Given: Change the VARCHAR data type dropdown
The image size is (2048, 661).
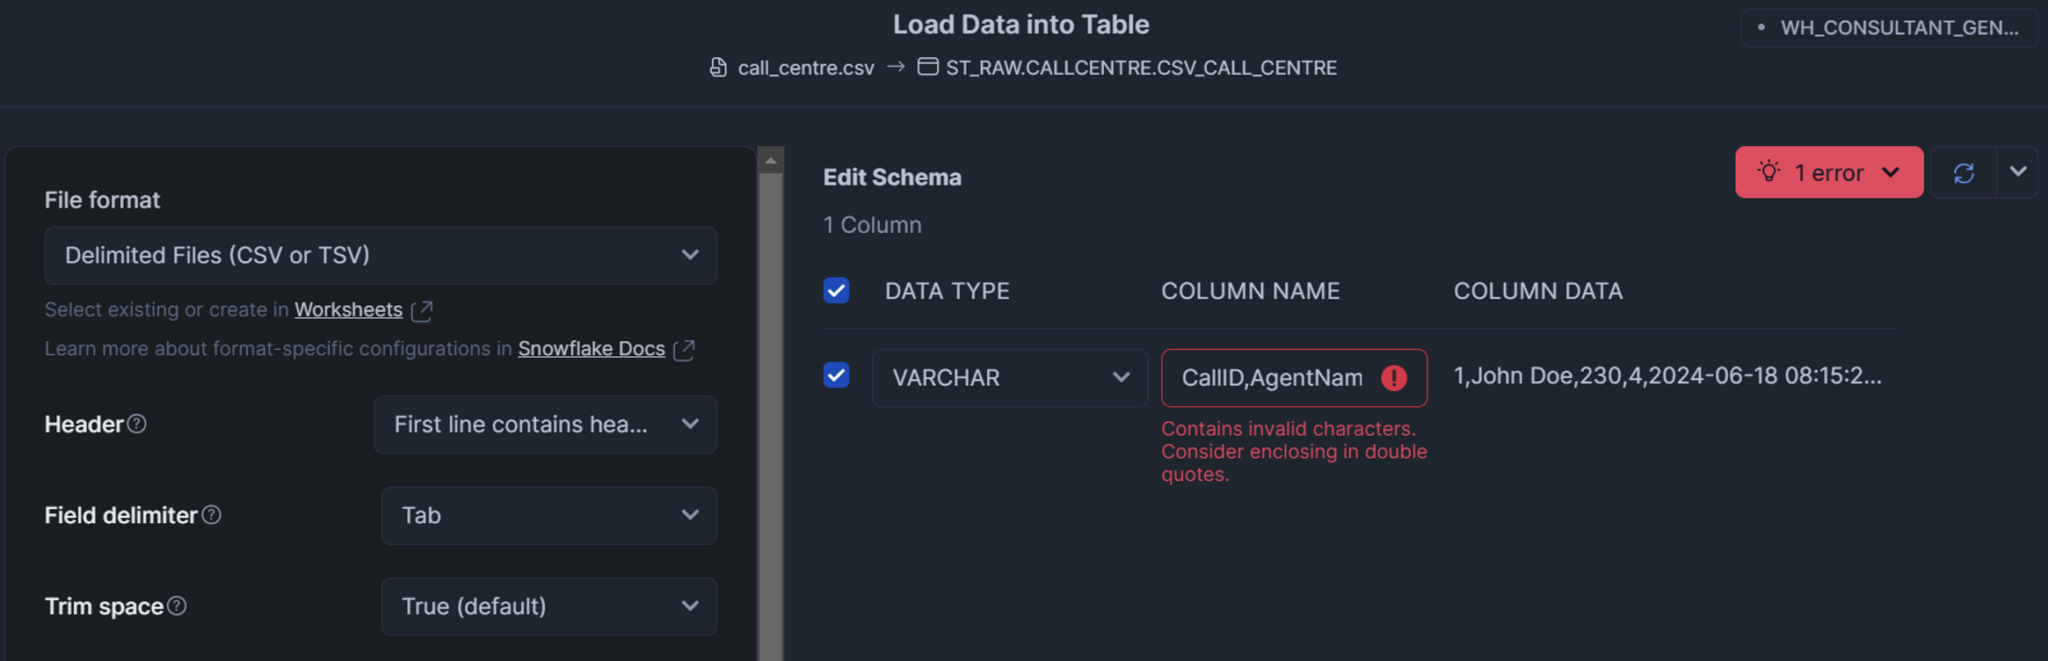Looking at the screenshot, I should [1009, 378].
